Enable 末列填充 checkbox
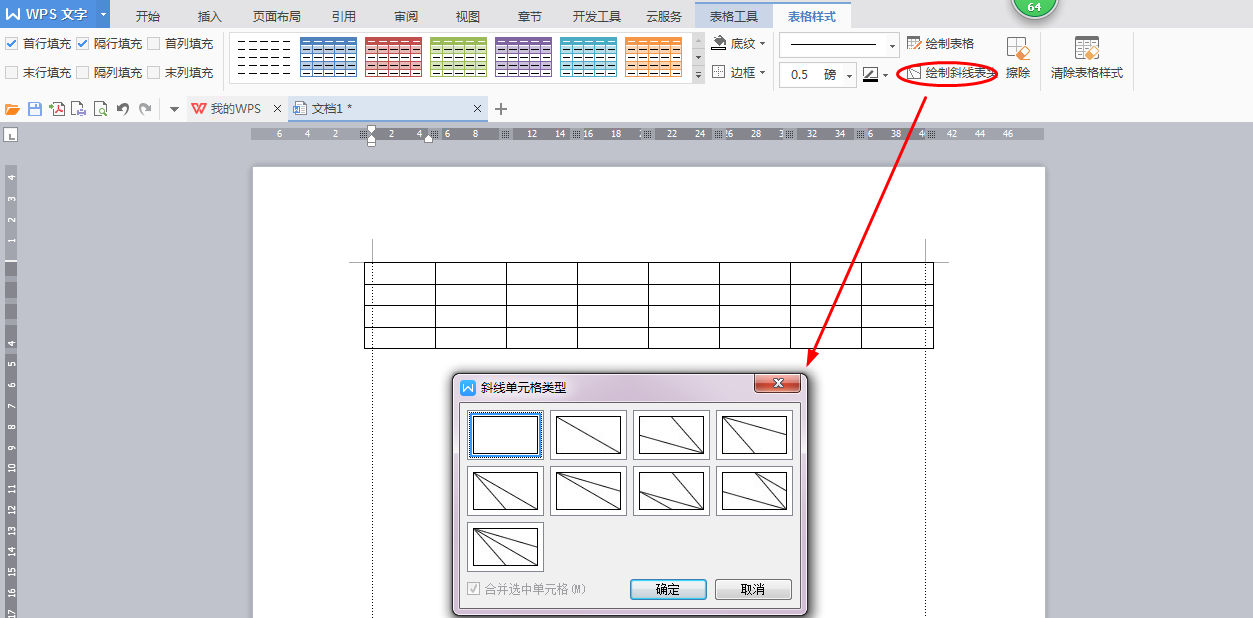Screen dimensions: 1253x618 point(153,73)
